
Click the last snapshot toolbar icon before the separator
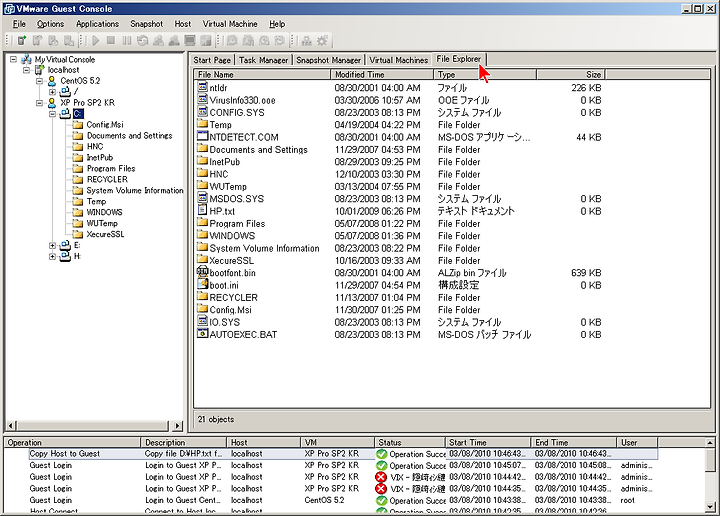tap(280, 40)
